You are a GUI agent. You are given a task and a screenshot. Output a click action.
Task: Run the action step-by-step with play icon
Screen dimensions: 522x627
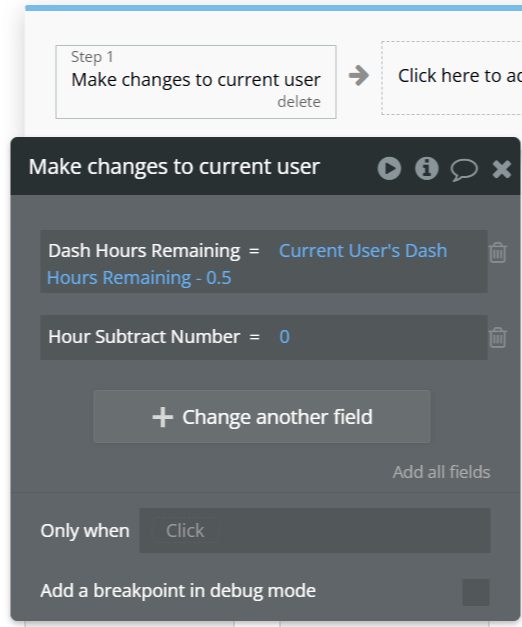pyautogui.click(x=389, y=168)
